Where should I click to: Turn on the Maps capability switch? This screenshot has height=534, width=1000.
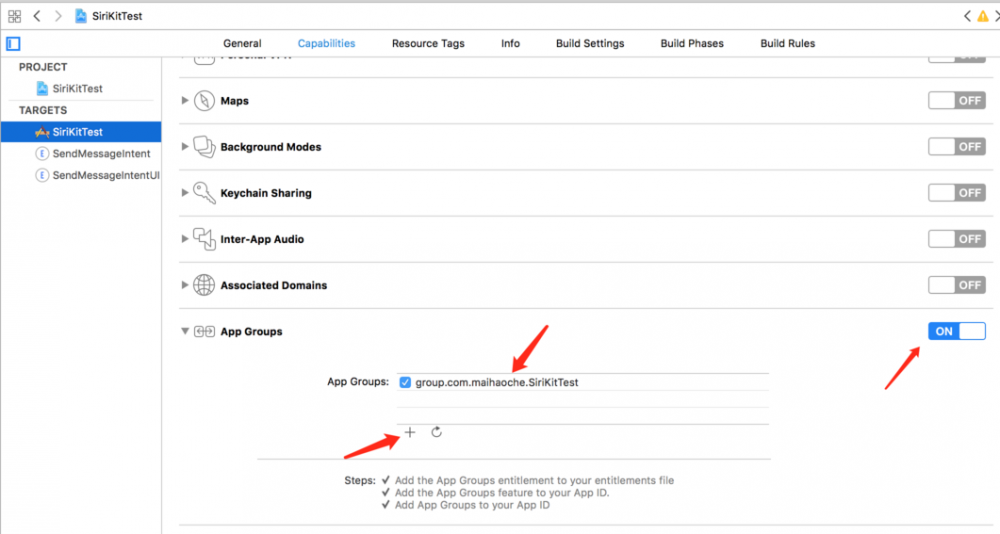pos(957,101)
